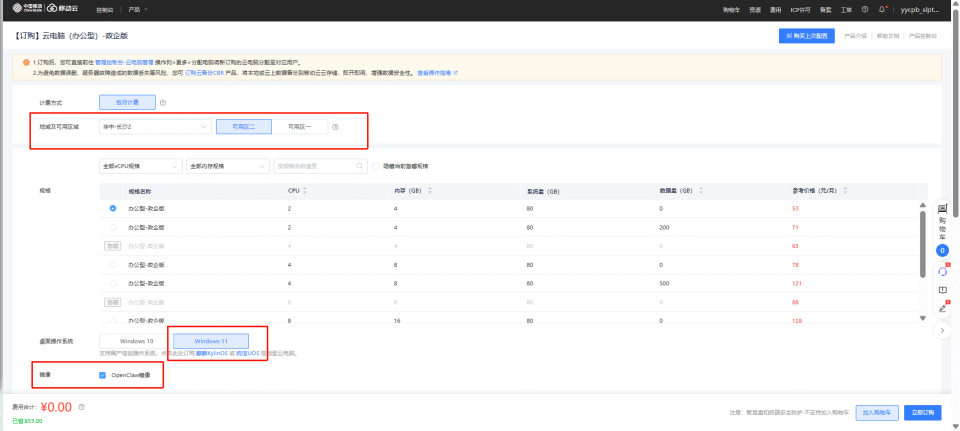Open the help question-mark icon in top bar
The width and height of the screenshot is (960, 431).
[x=866, y=9]
